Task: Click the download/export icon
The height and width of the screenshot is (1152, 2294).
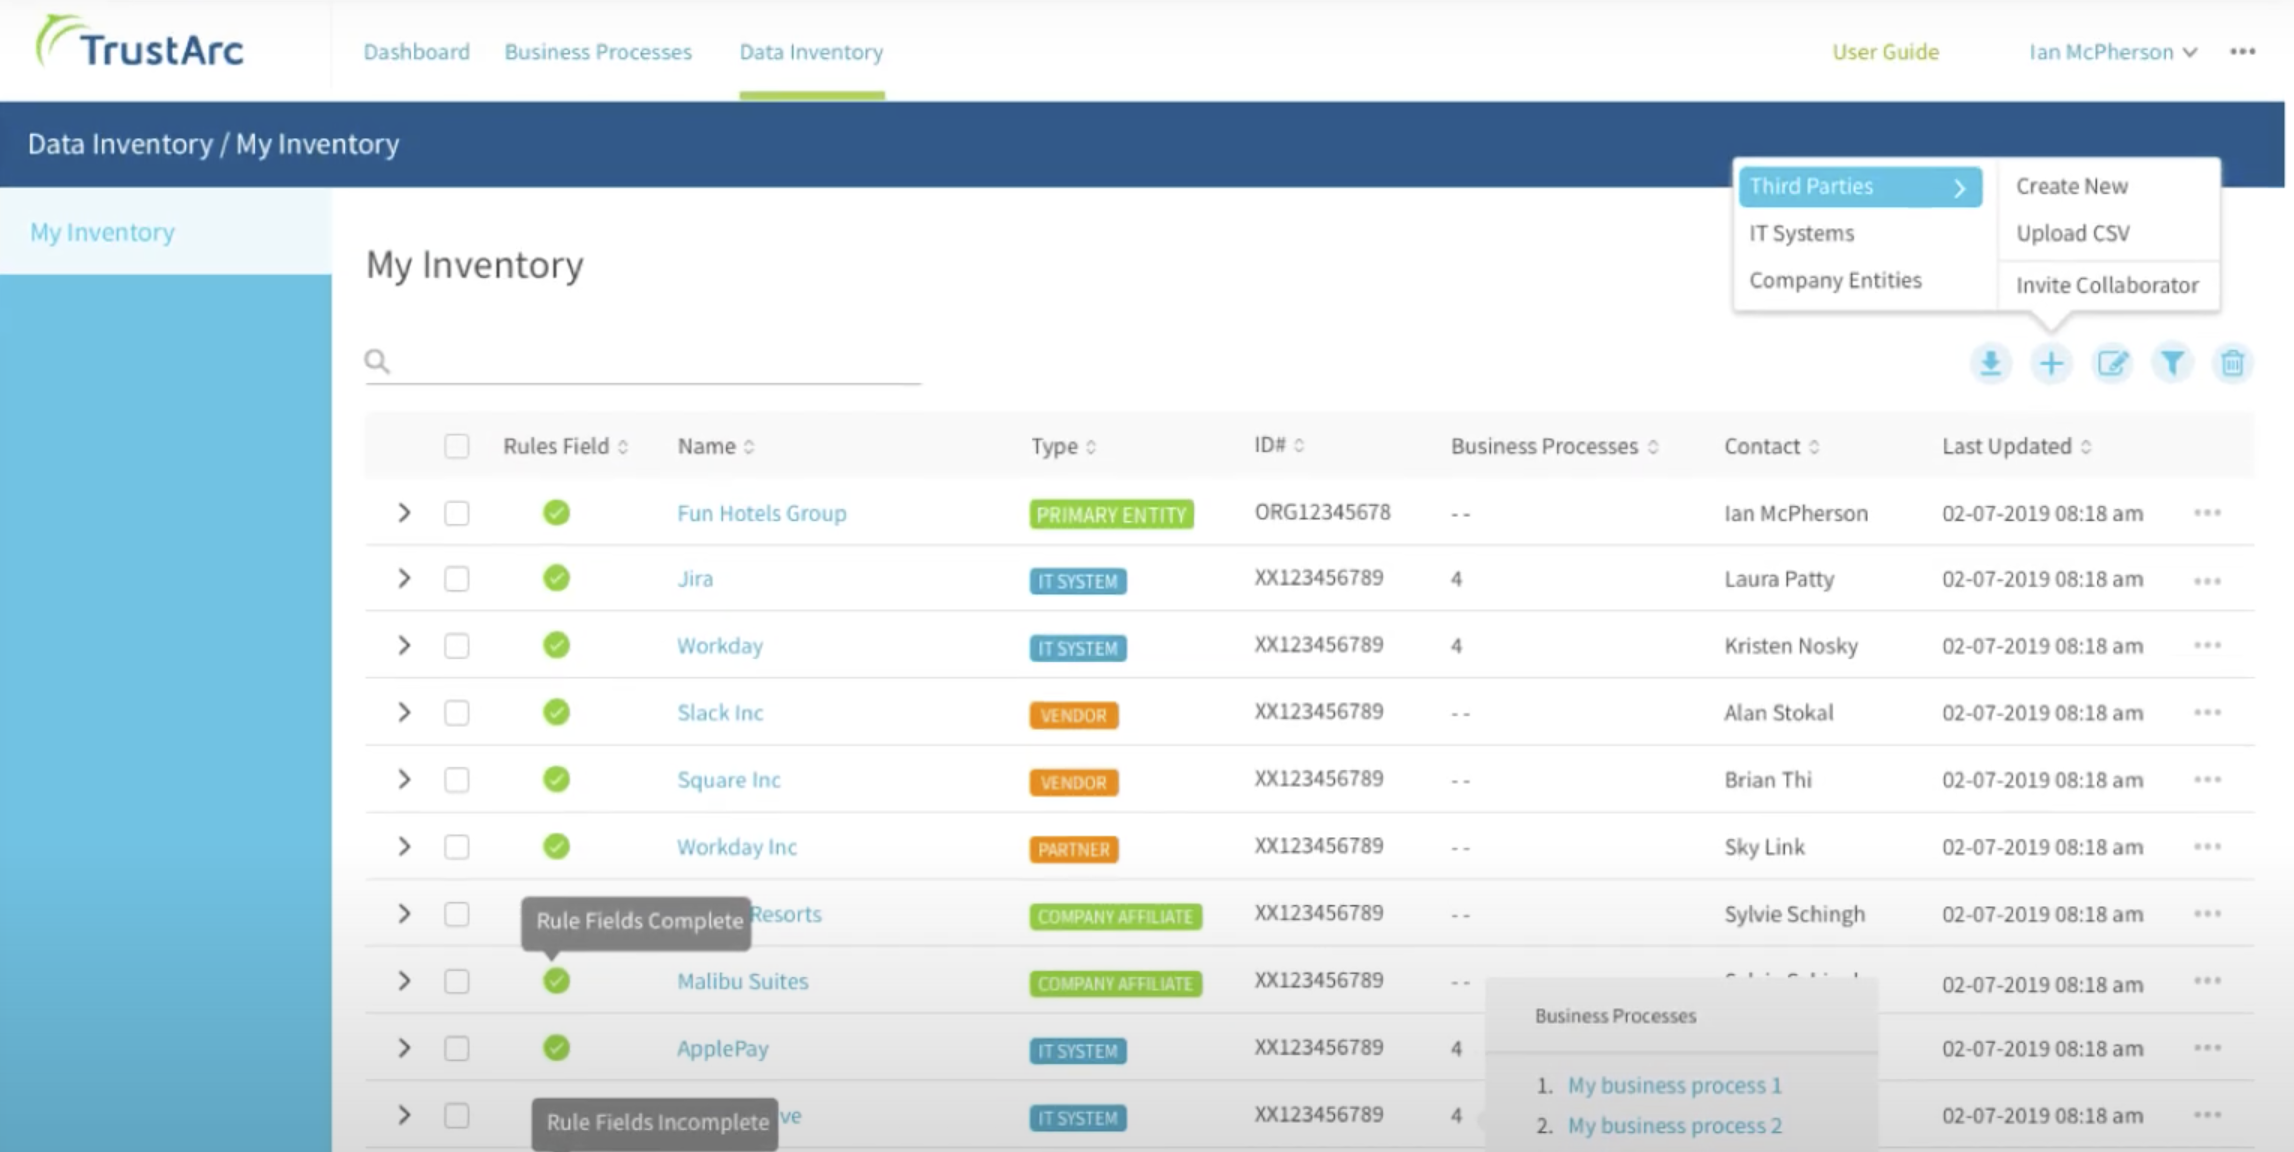Action: 1990,363
